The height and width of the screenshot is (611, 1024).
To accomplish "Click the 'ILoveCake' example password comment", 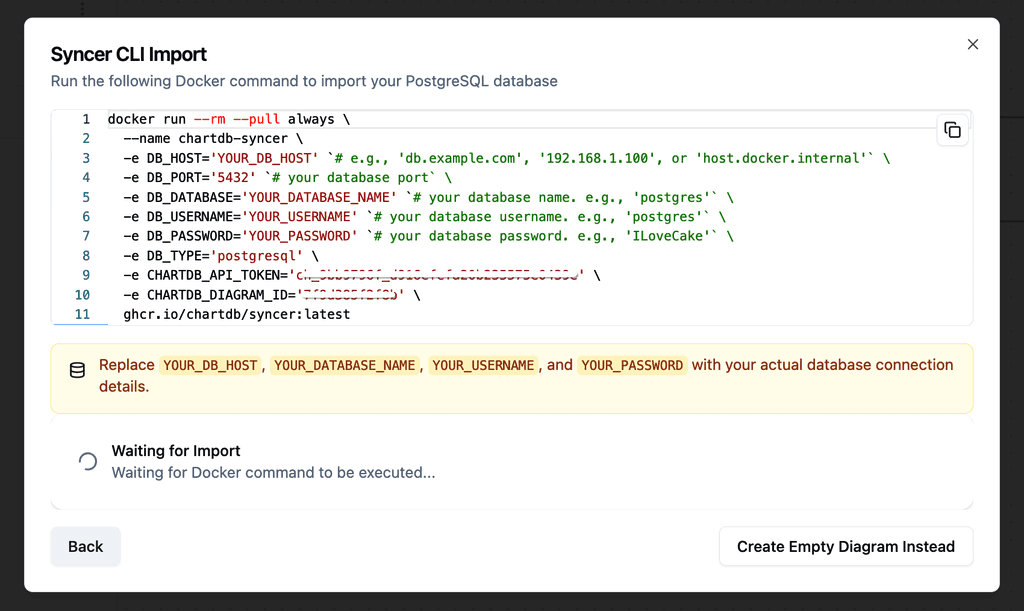I will tap(667, 236).
